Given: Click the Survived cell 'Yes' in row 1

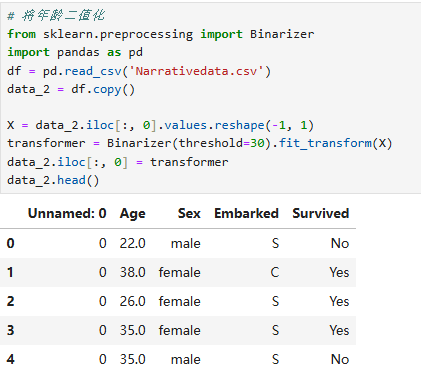Looking at the screenshot, I should [x=339, y=272].
